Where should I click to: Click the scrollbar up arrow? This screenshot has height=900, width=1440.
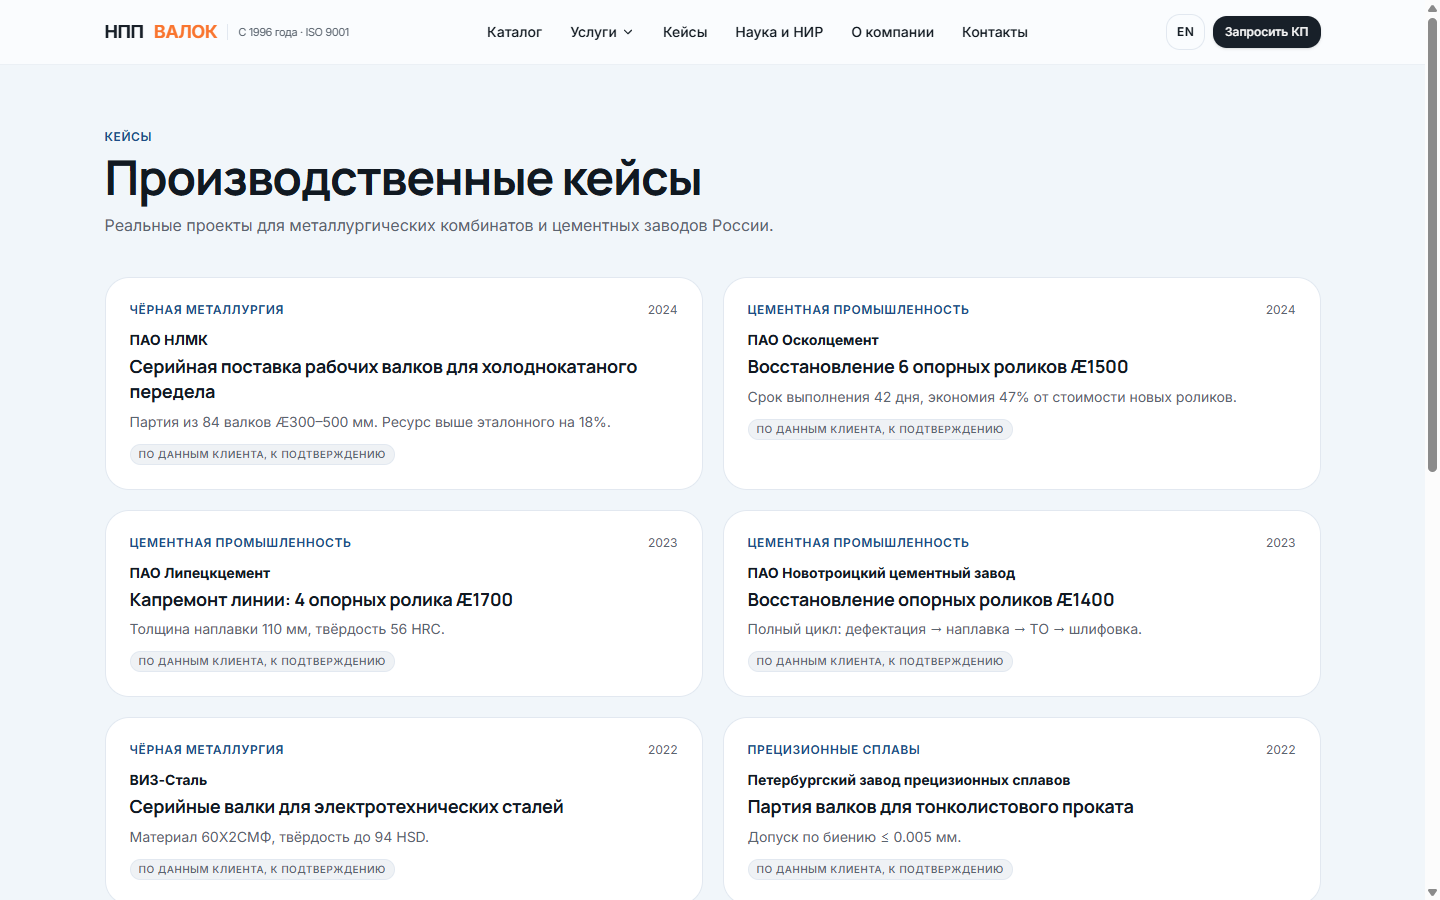click(x=1432, y=7)
